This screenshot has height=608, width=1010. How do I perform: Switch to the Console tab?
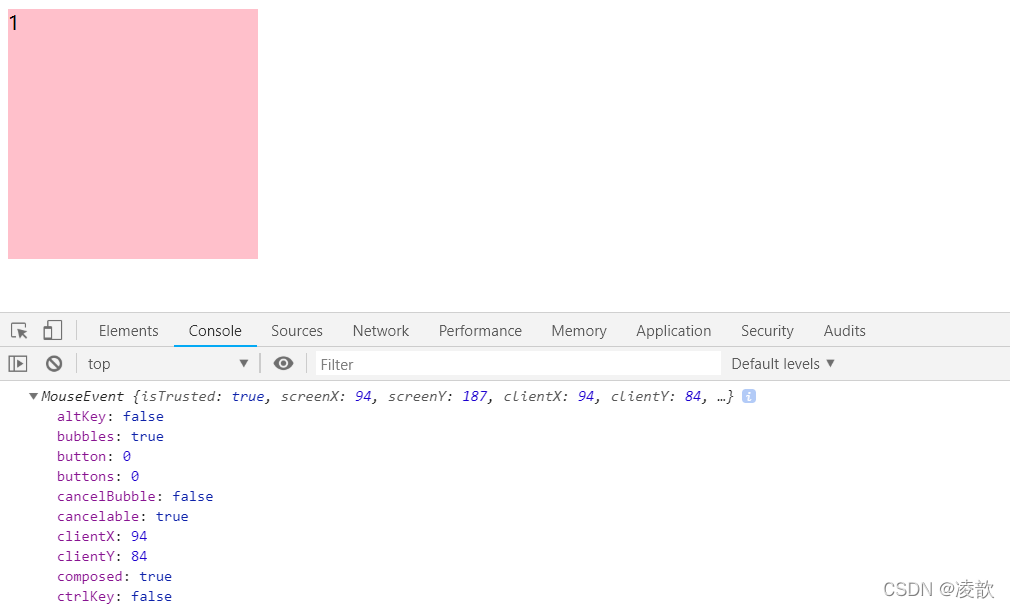[215, 330]
